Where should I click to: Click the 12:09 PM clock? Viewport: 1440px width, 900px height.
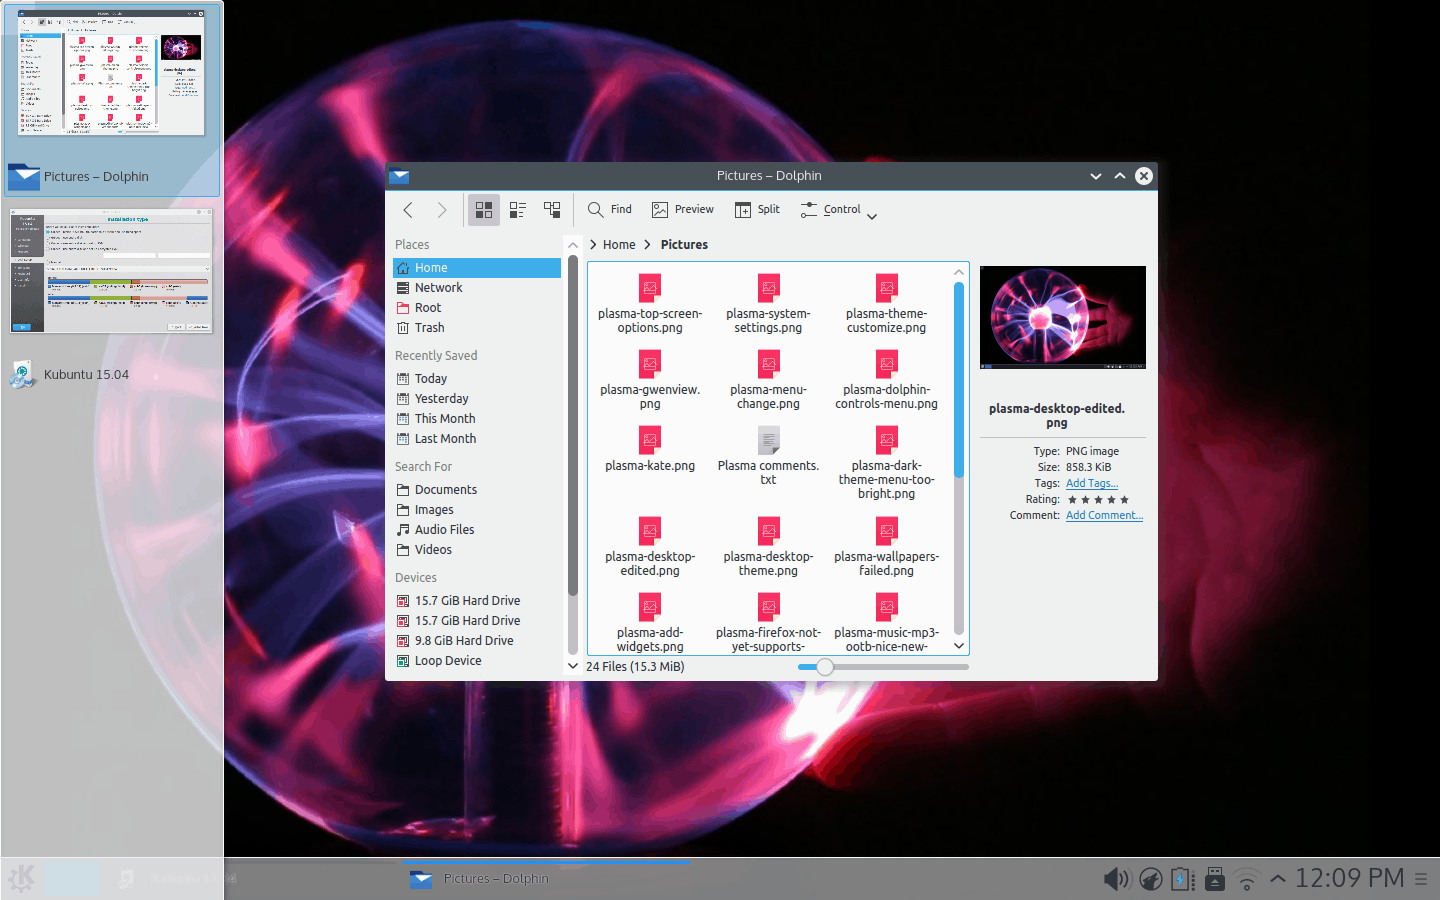pyautogui.click(x=1350, y=878)
